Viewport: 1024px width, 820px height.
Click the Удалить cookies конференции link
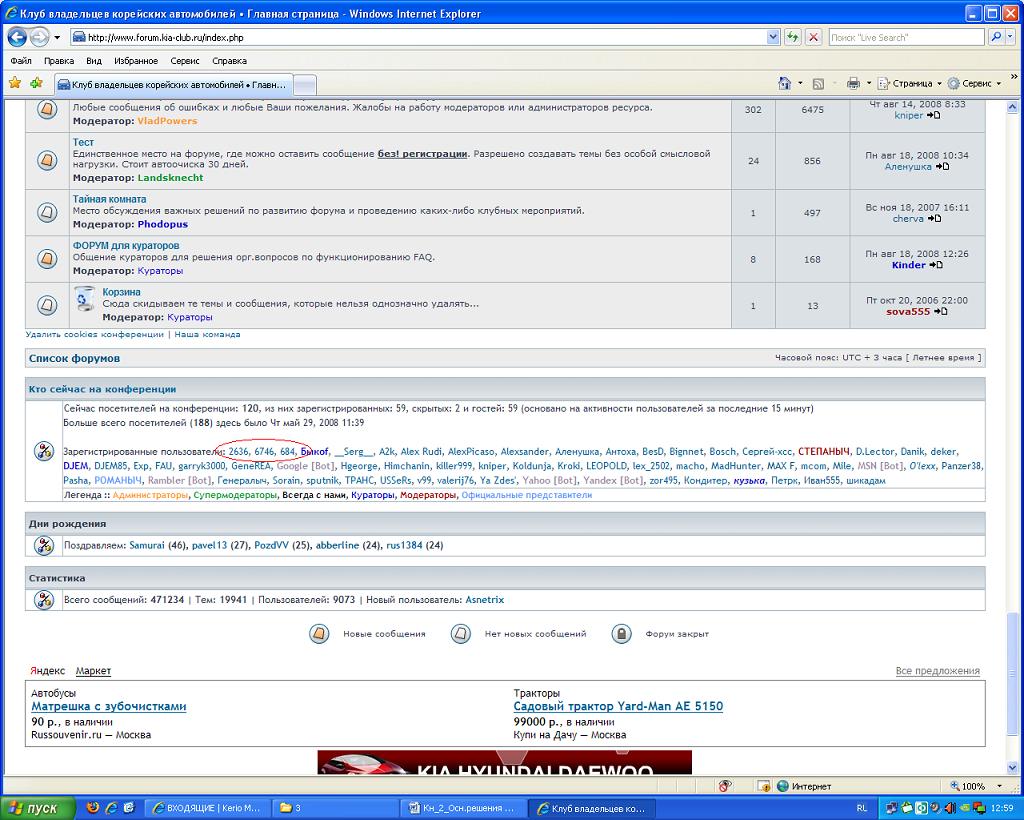tap(94, 334)
